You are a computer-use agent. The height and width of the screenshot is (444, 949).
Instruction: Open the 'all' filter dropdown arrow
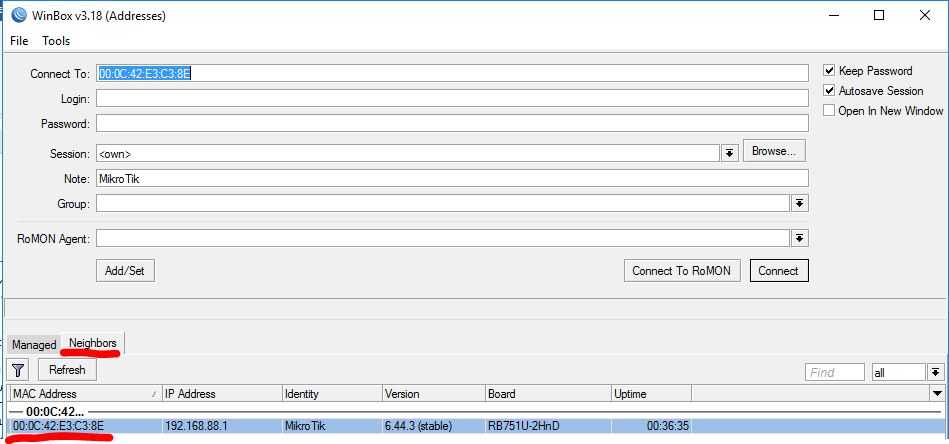[x=936, y=372]
